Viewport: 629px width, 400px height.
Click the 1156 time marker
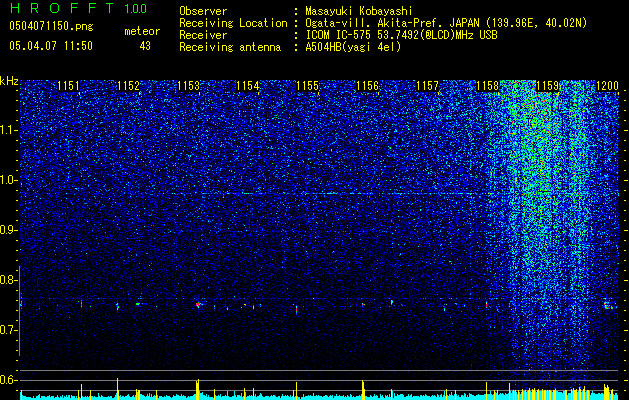367,86
